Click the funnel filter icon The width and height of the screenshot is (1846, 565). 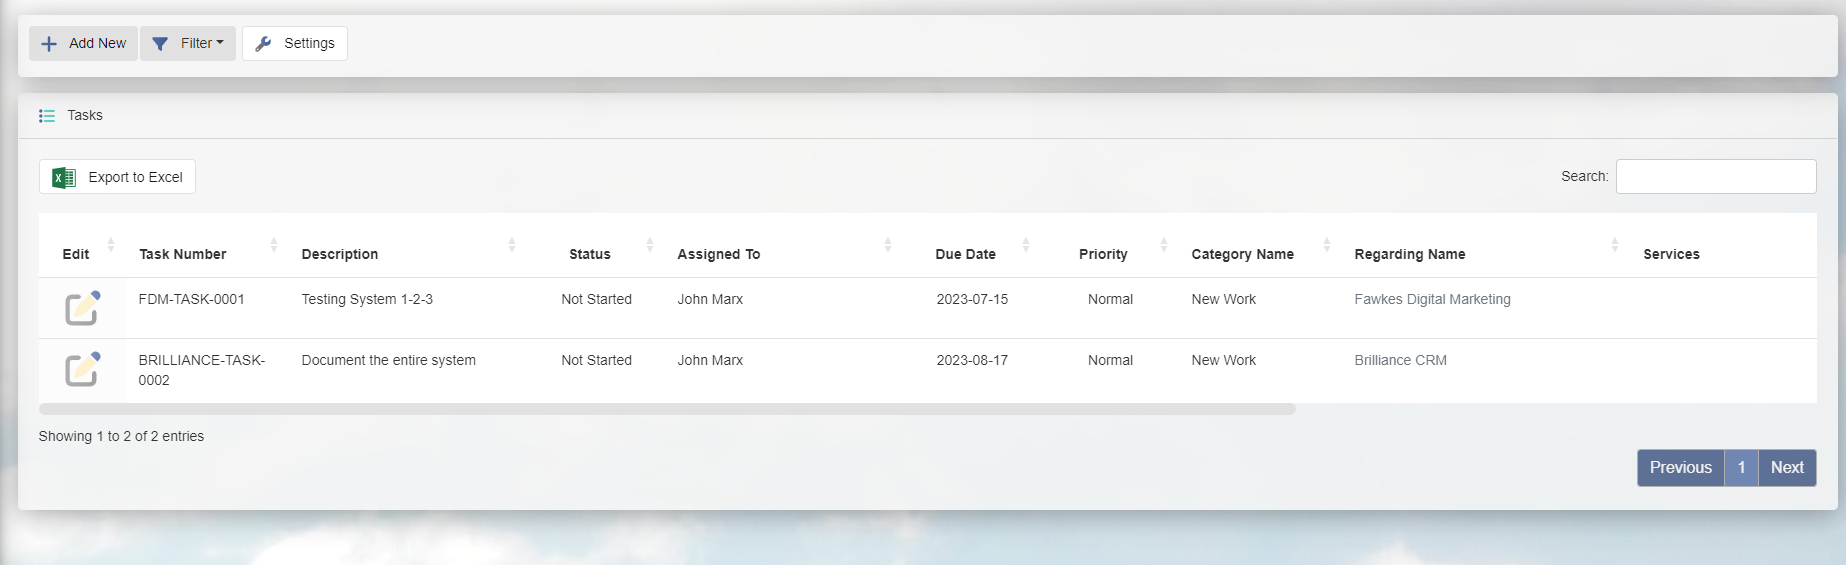tap(160, 44)
